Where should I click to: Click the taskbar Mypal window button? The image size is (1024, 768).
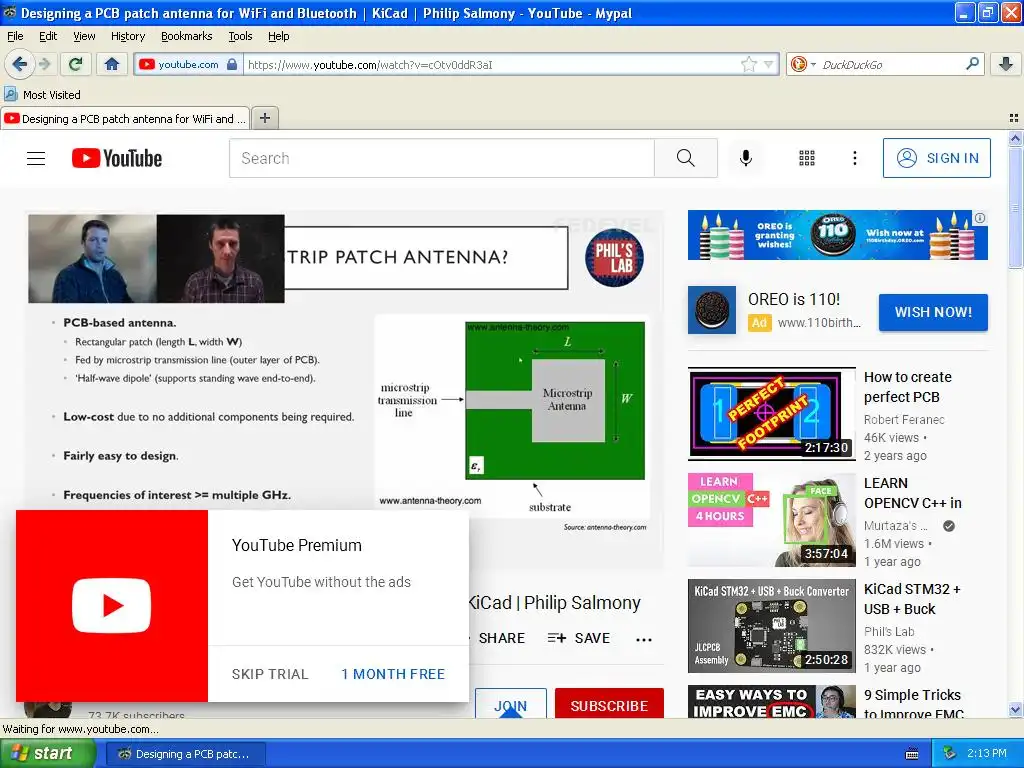(x=185, y=754)
